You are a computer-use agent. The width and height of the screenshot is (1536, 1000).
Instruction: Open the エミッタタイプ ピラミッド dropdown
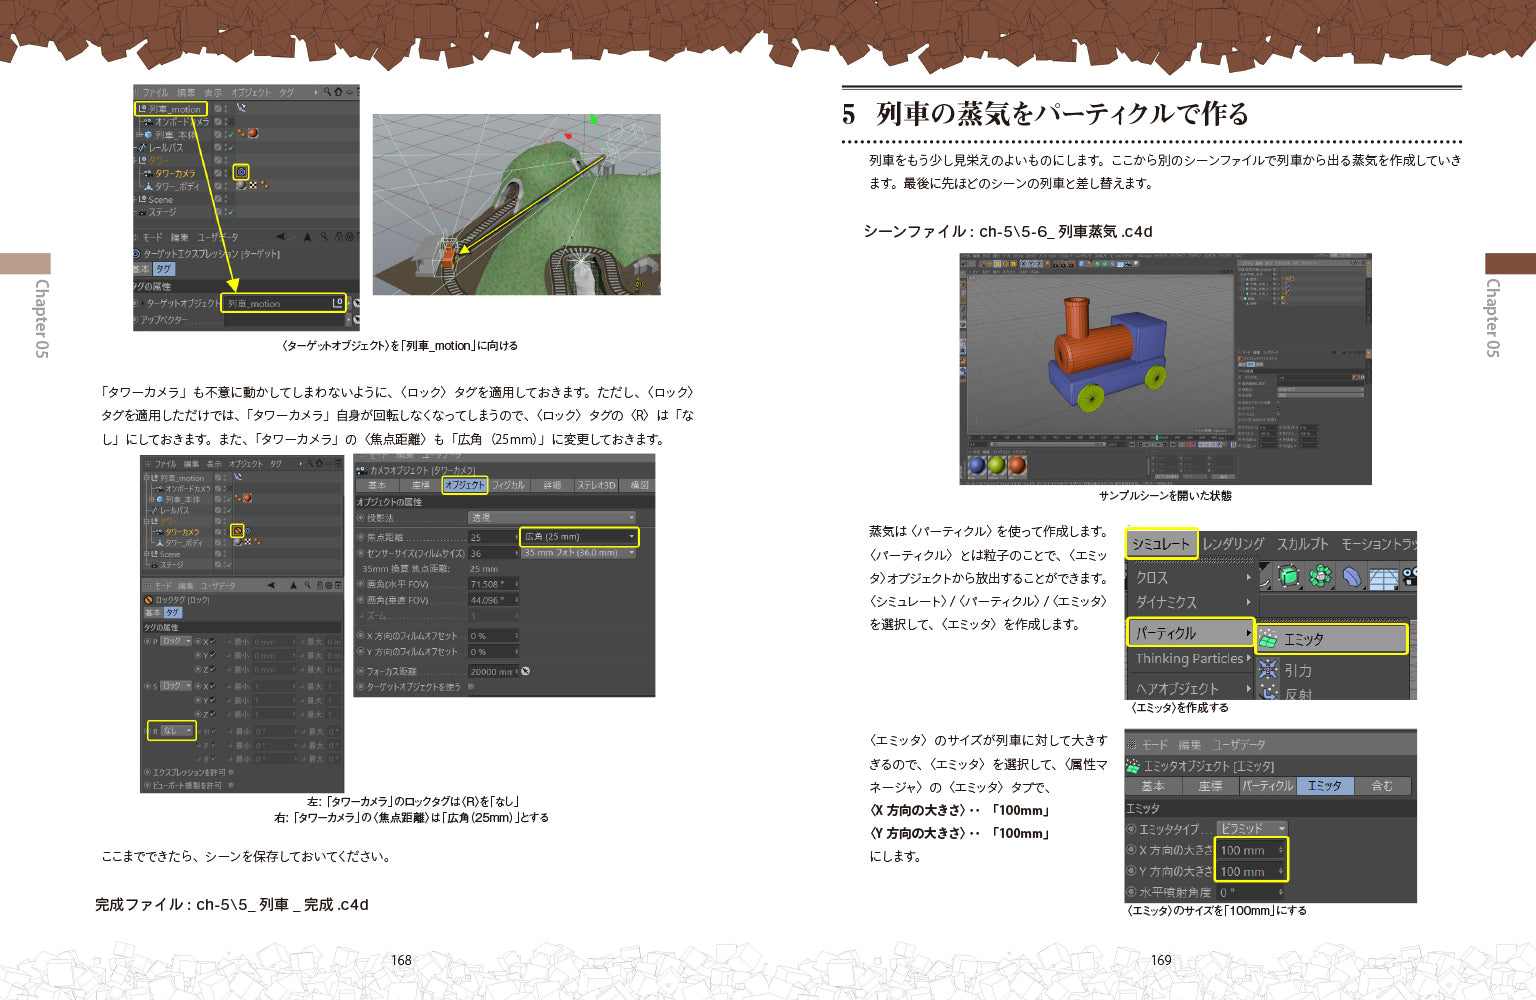1251,829
